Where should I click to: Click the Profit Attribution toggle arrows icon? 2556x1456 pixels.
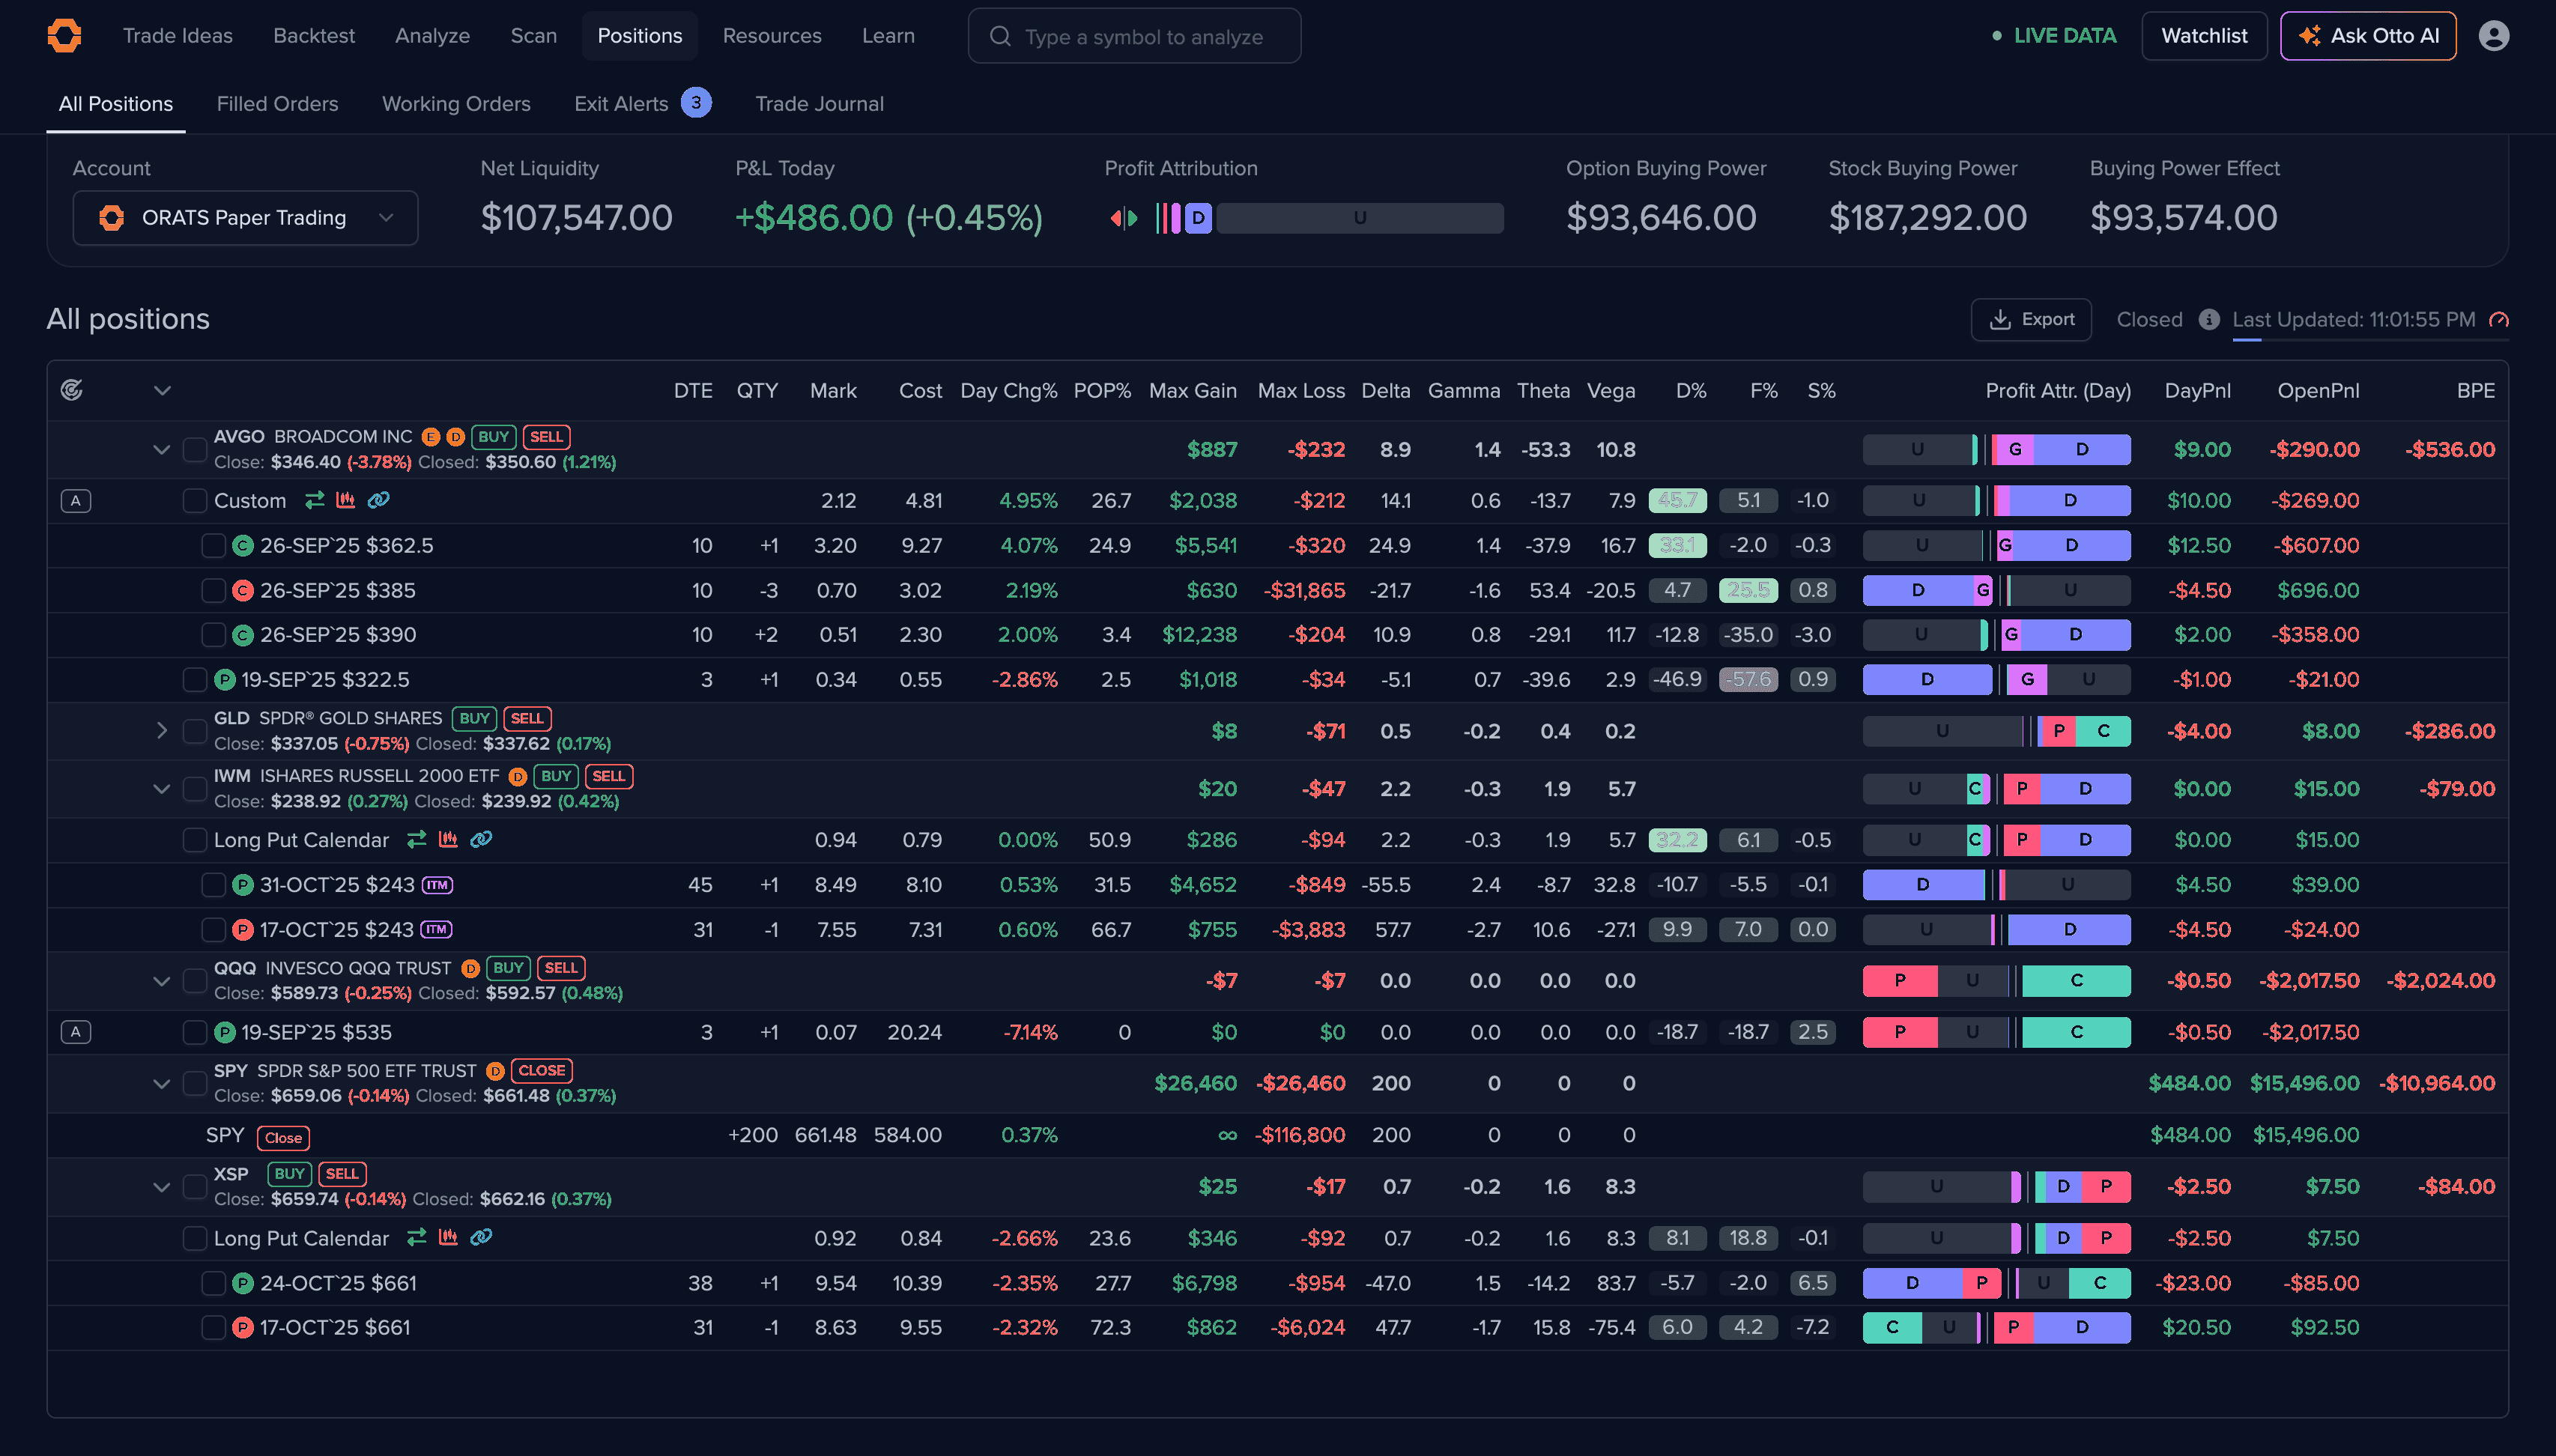(x=1123, y=218)
